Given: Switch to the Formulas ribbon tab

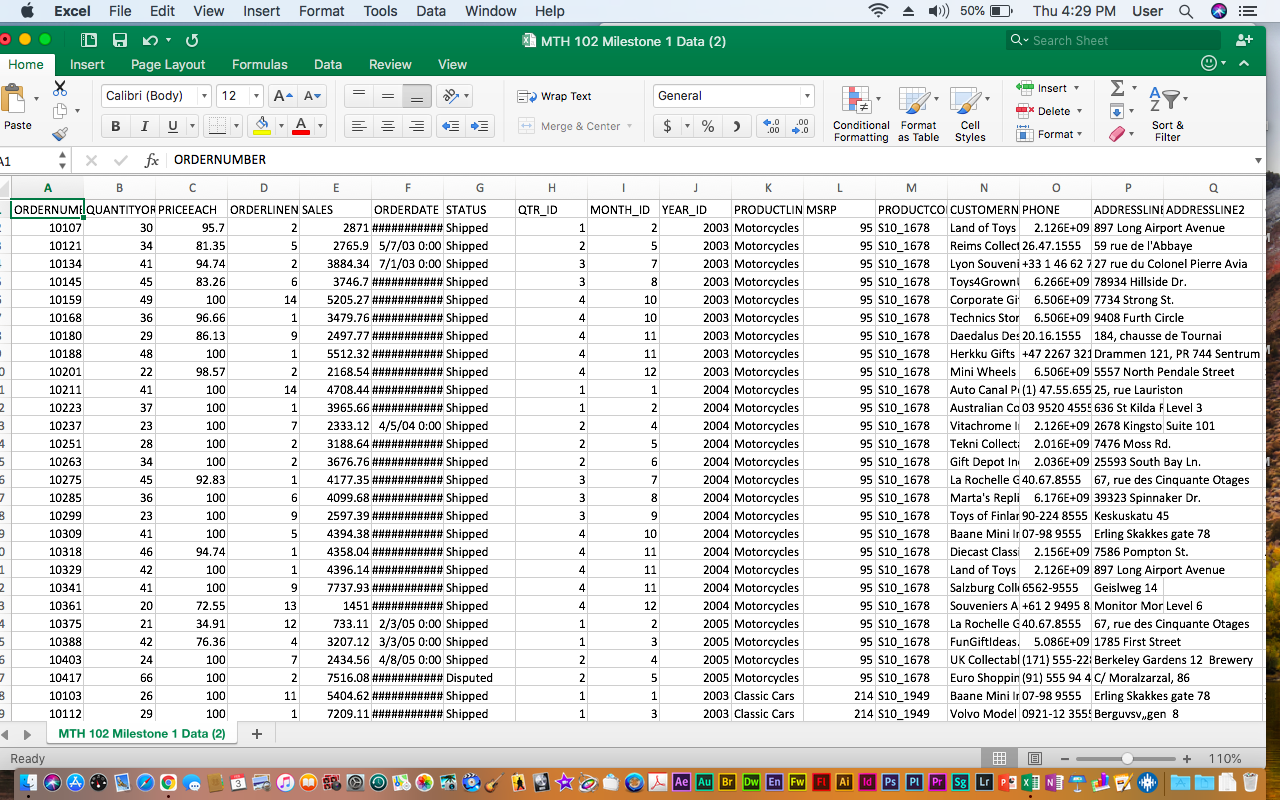Looking at the screenshot, I should 259,63.
